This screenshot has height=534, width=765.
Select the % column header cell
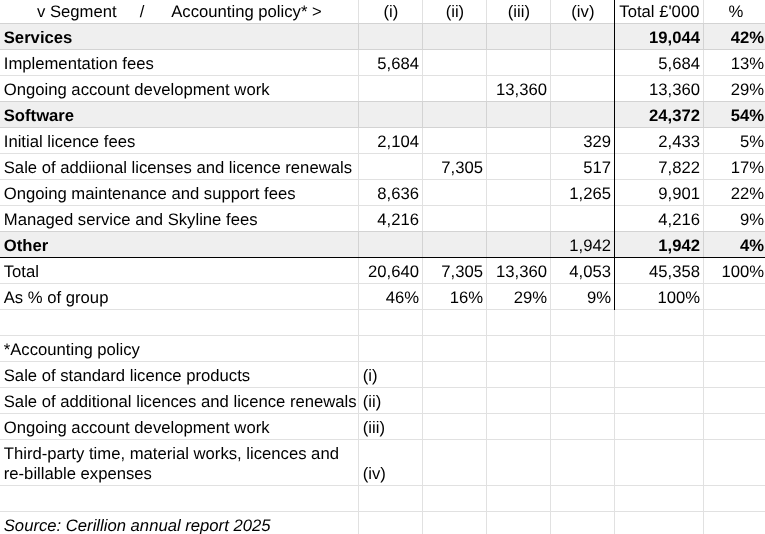(735, 12)
